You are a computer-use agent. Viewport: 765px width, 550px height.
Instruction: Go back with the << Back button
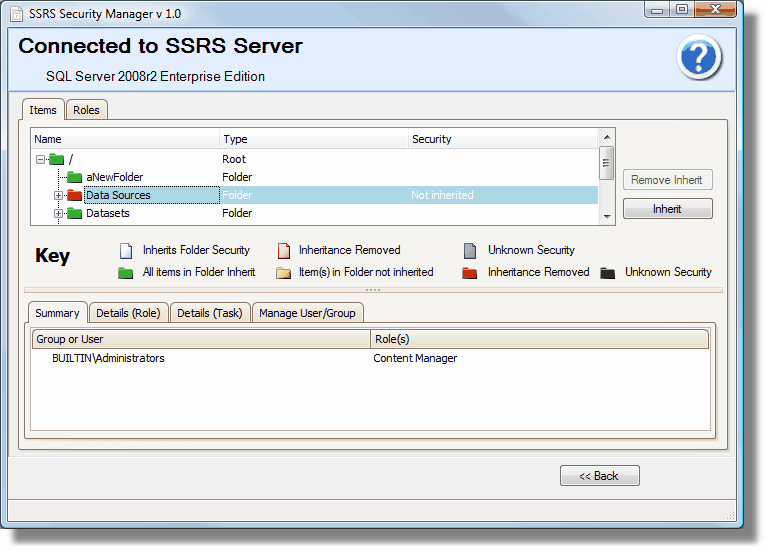coord(599,476)
